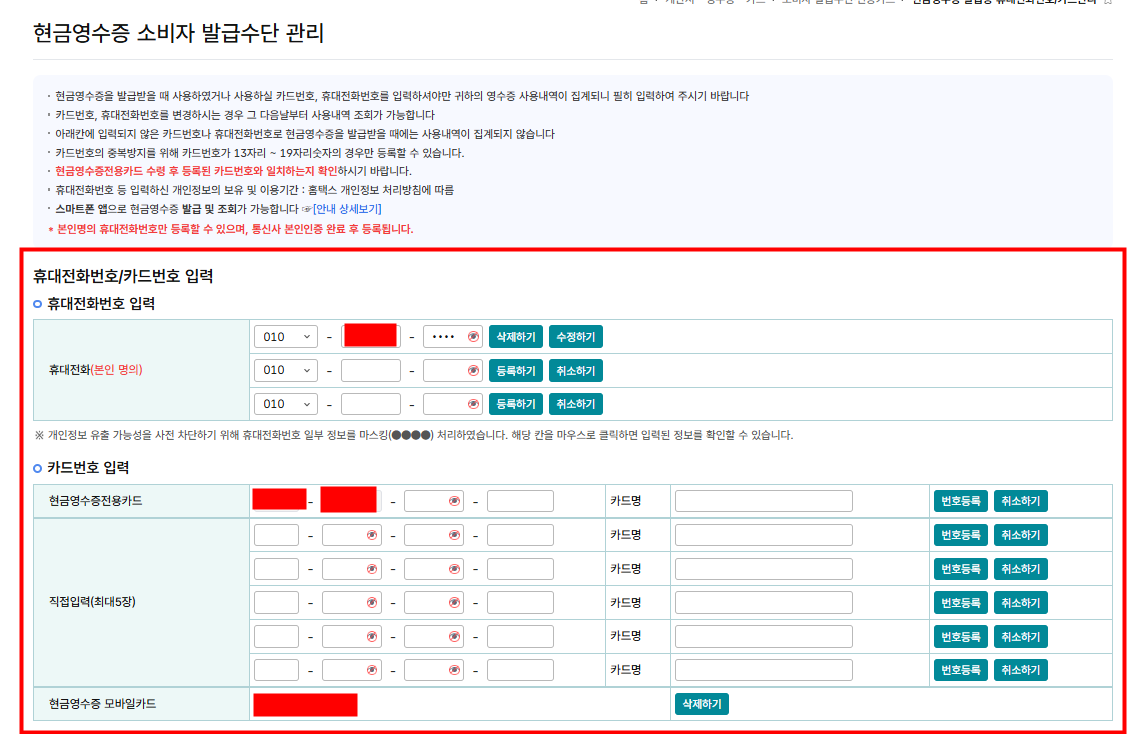The height and width of the screenshot is (734, 1144).
Task: Click 취소하기 for 현금영수증전용카드 row
Action: tap(1021, 501)
